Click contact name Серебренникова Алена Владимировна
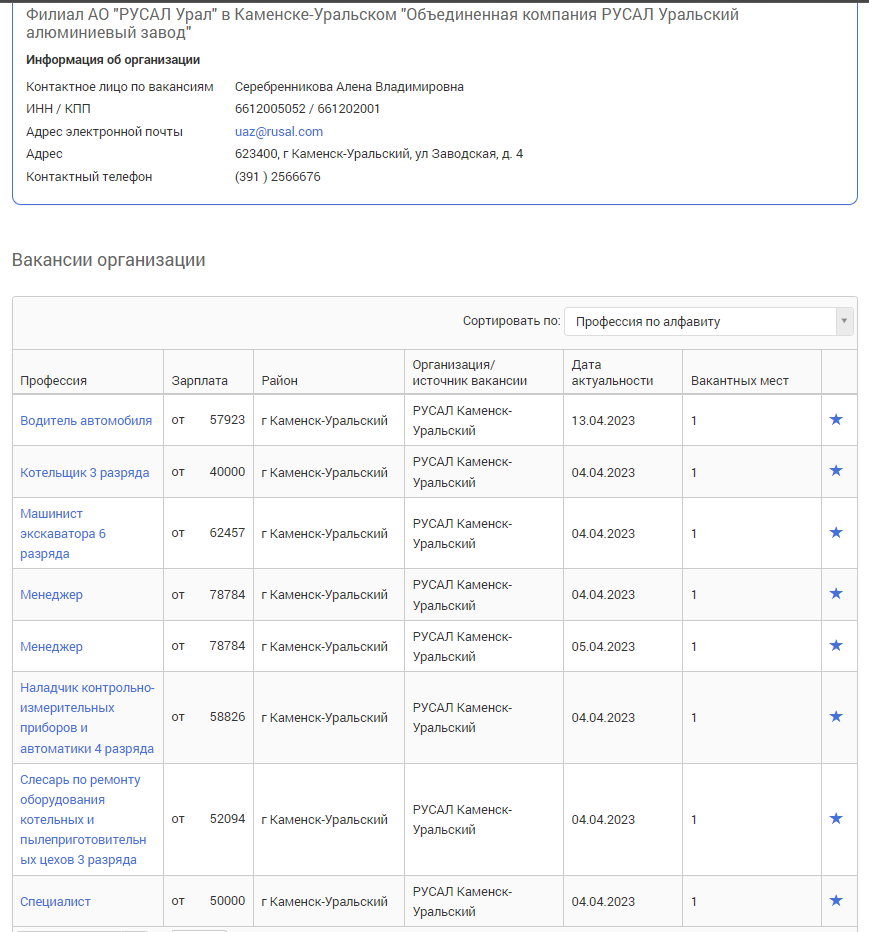 click(x=350, y=87)
